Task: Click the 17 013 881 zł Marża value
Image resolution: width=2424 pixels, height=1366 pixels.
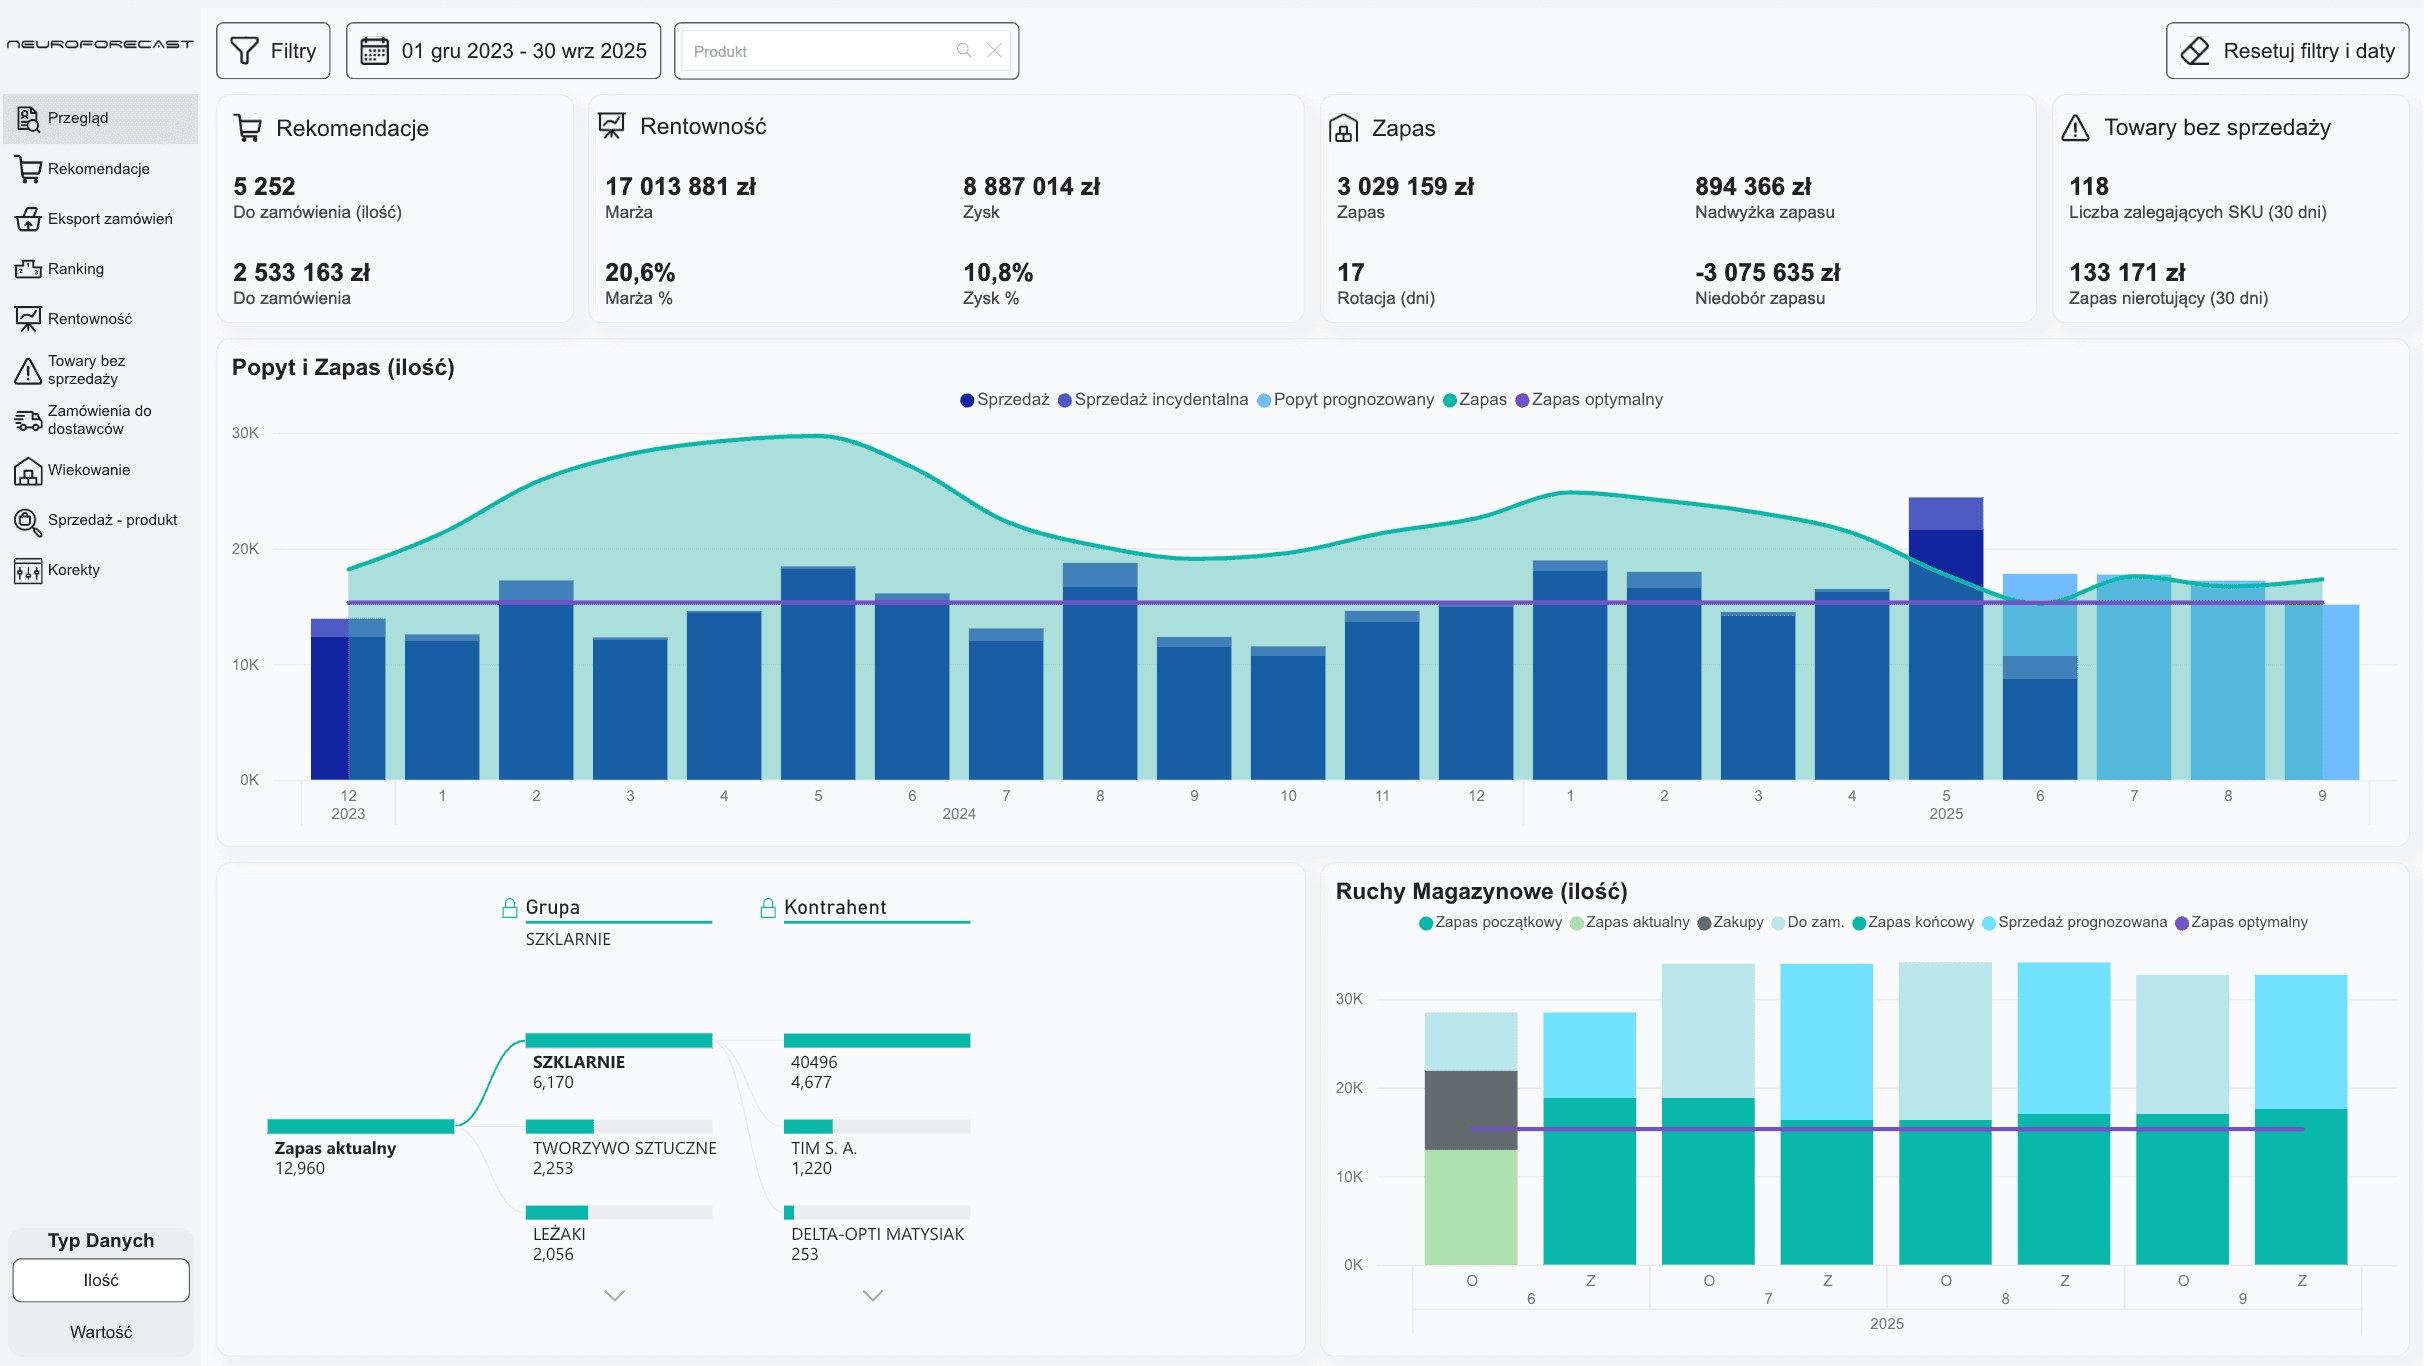Action: [680, 187]
